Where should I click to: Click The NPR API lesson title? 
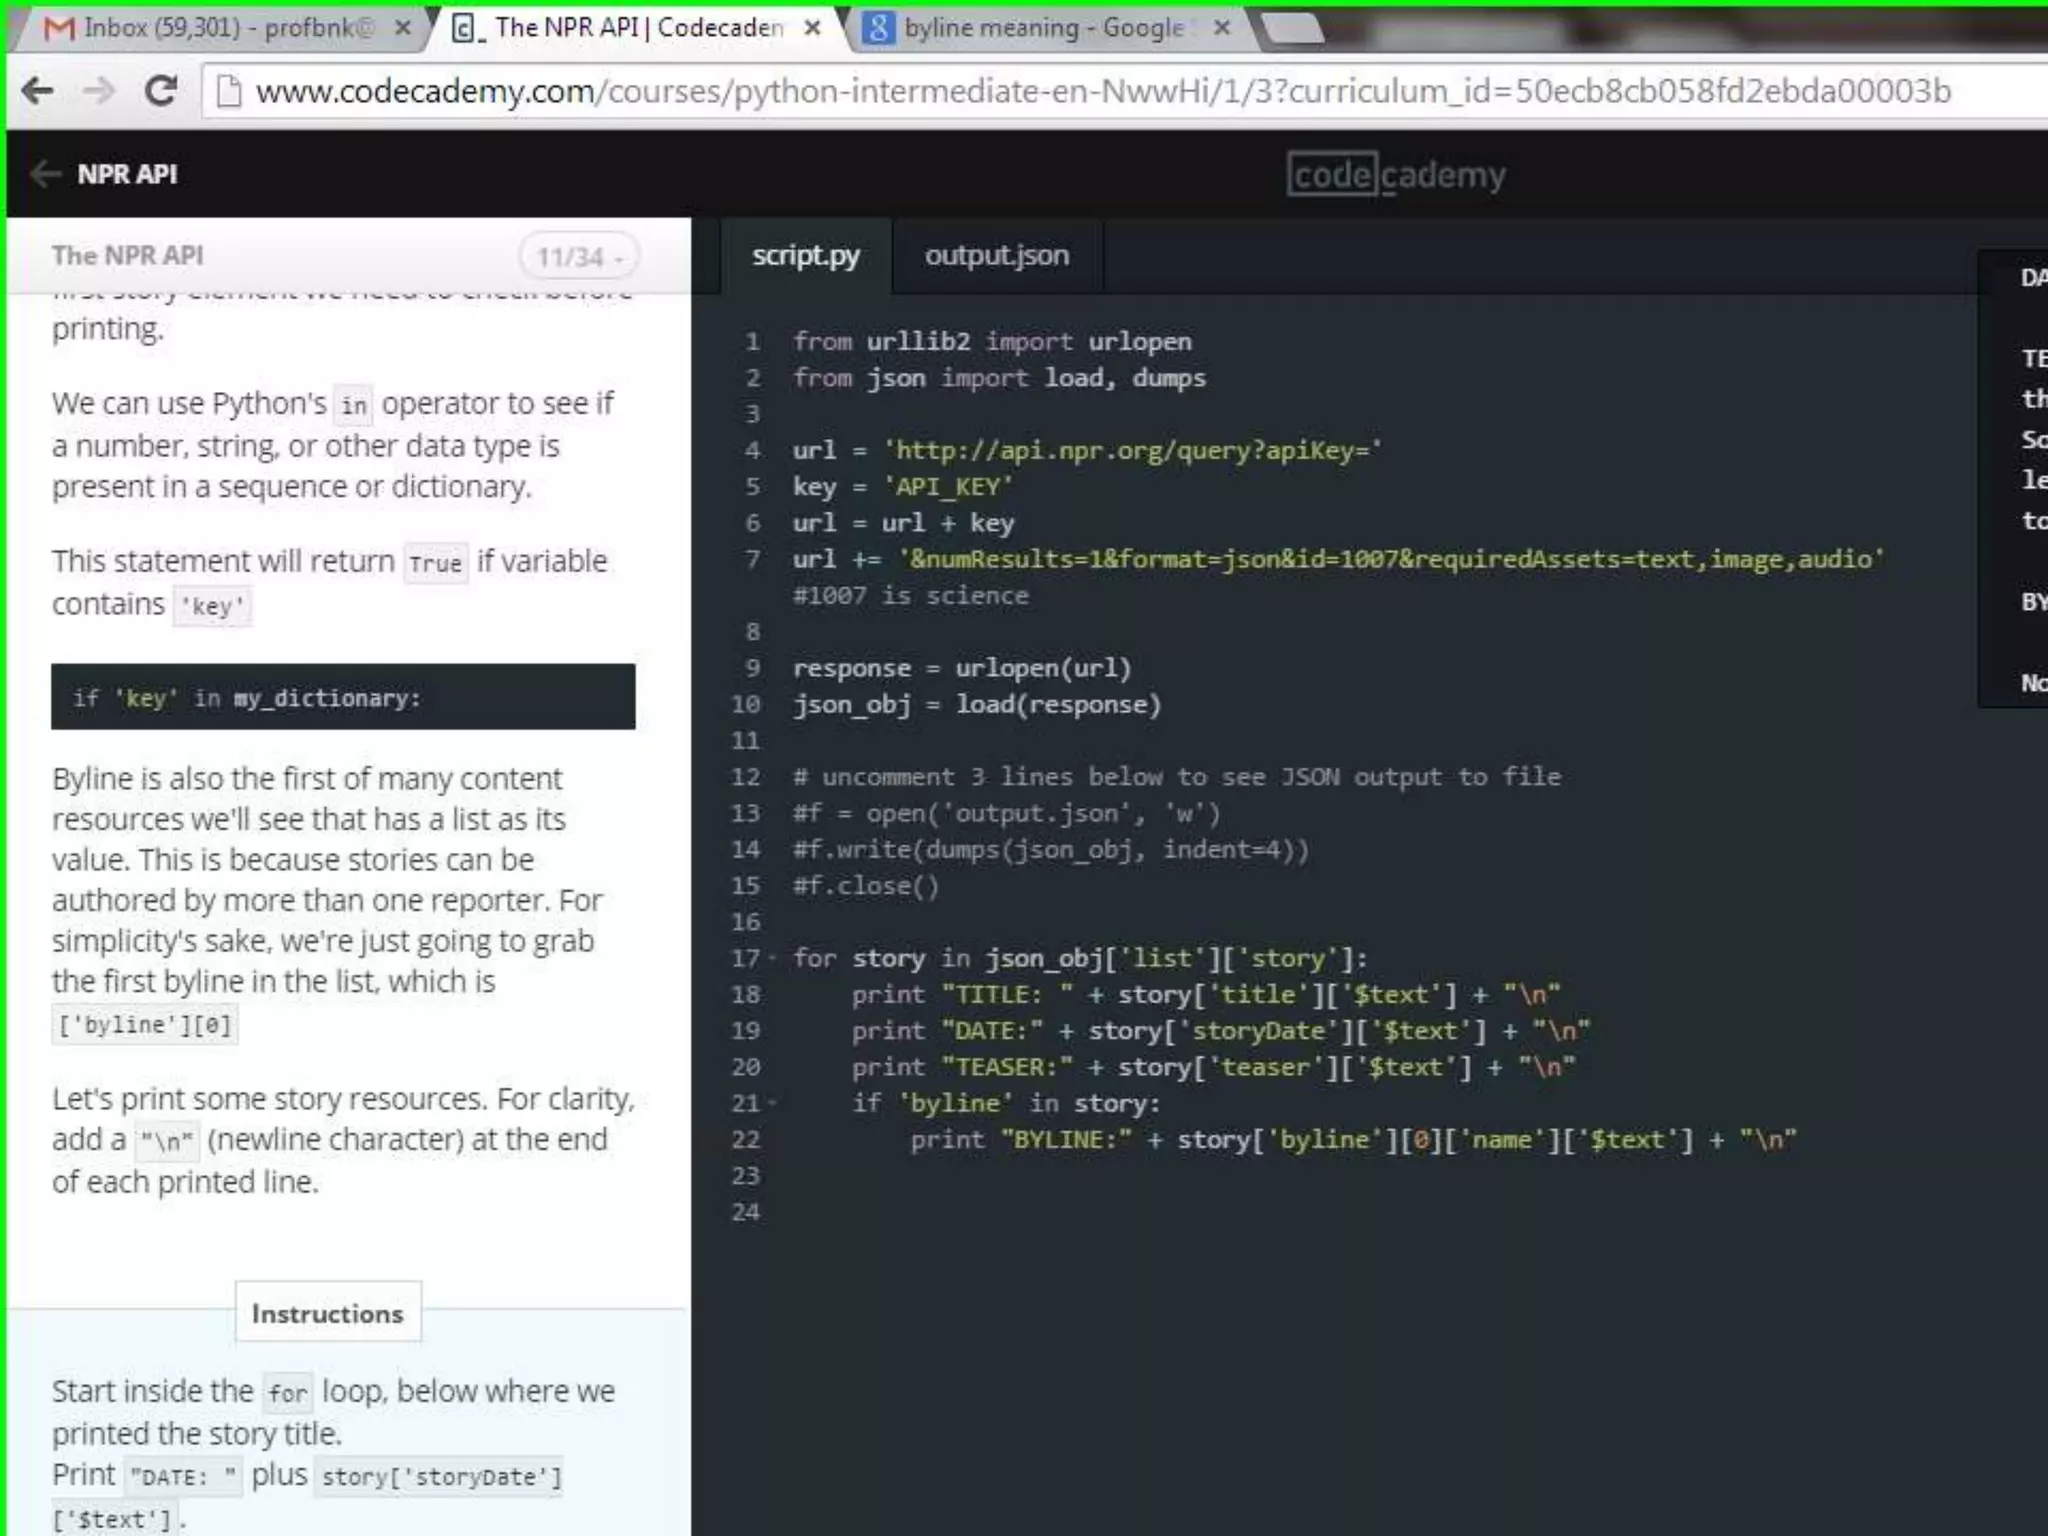click(x=127, y=256)
